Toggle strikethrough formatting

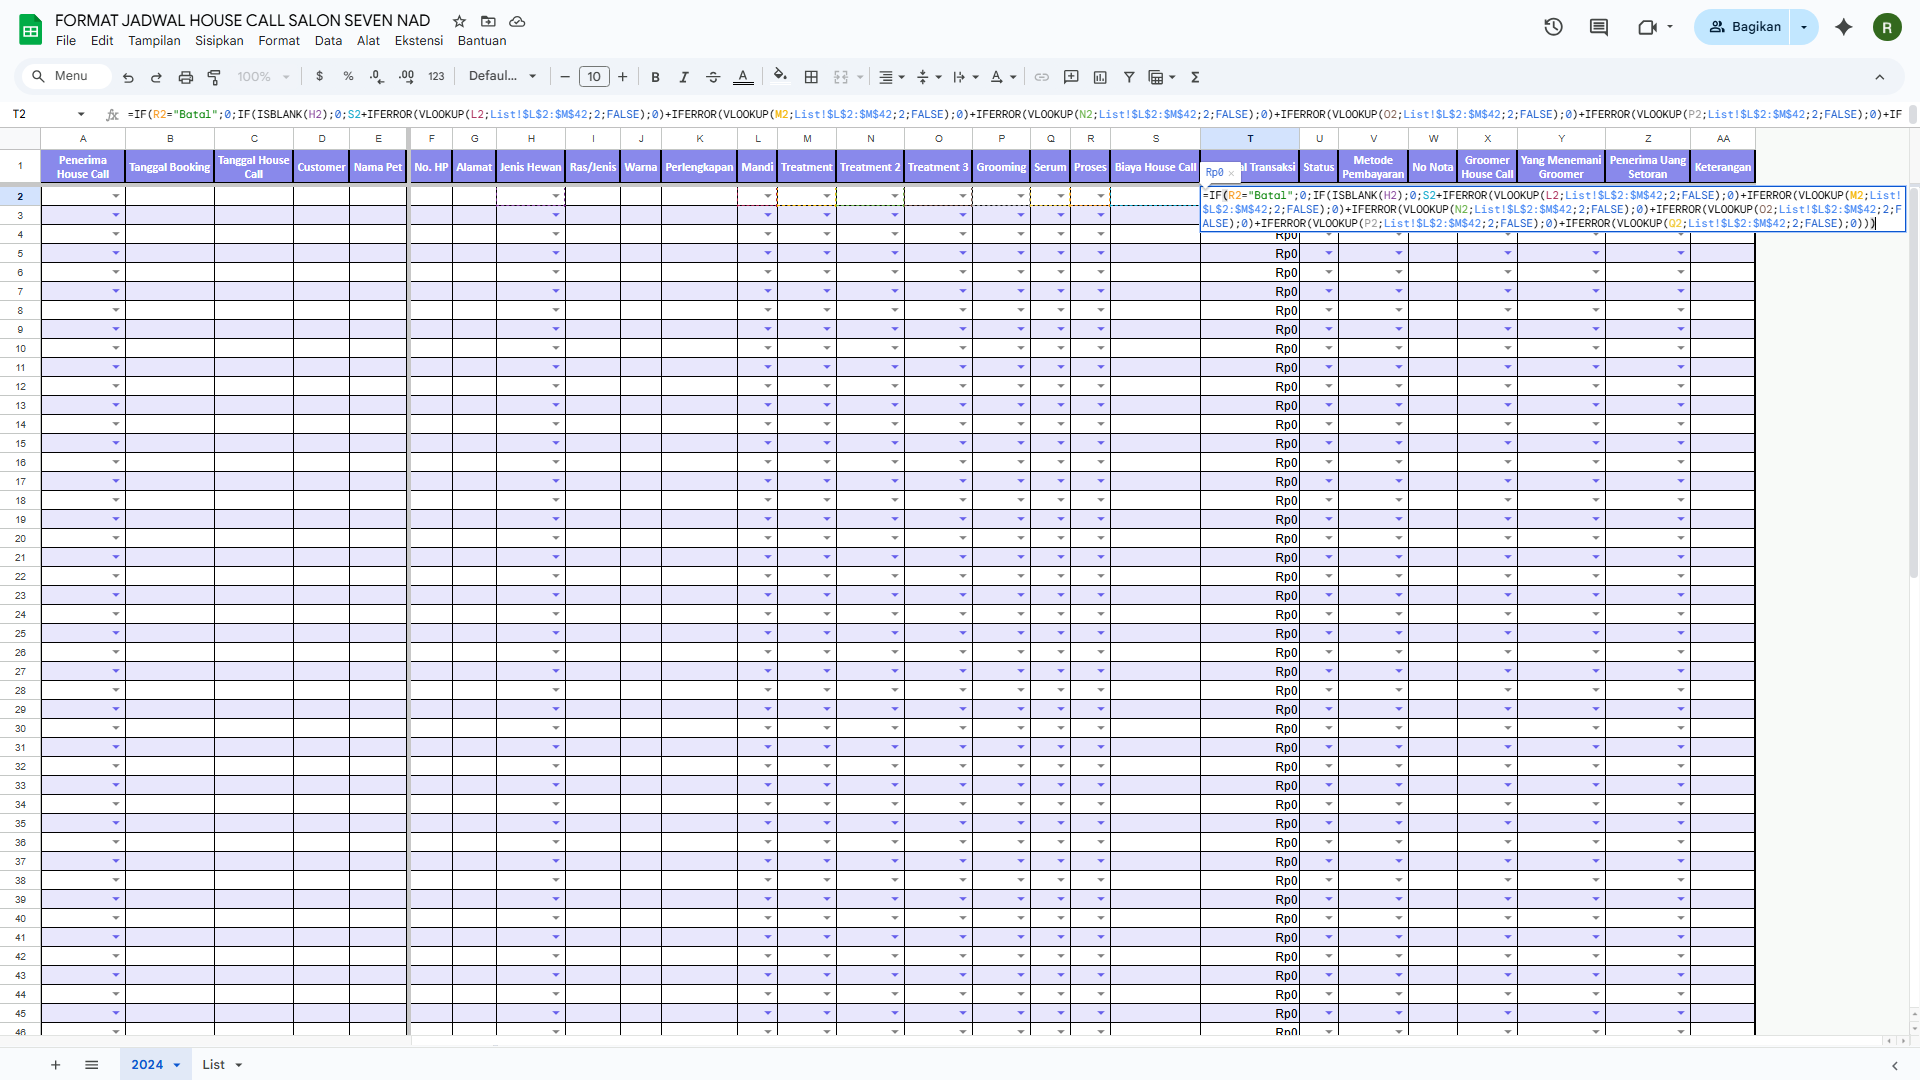pyautogui.click(x=713, y=77)
